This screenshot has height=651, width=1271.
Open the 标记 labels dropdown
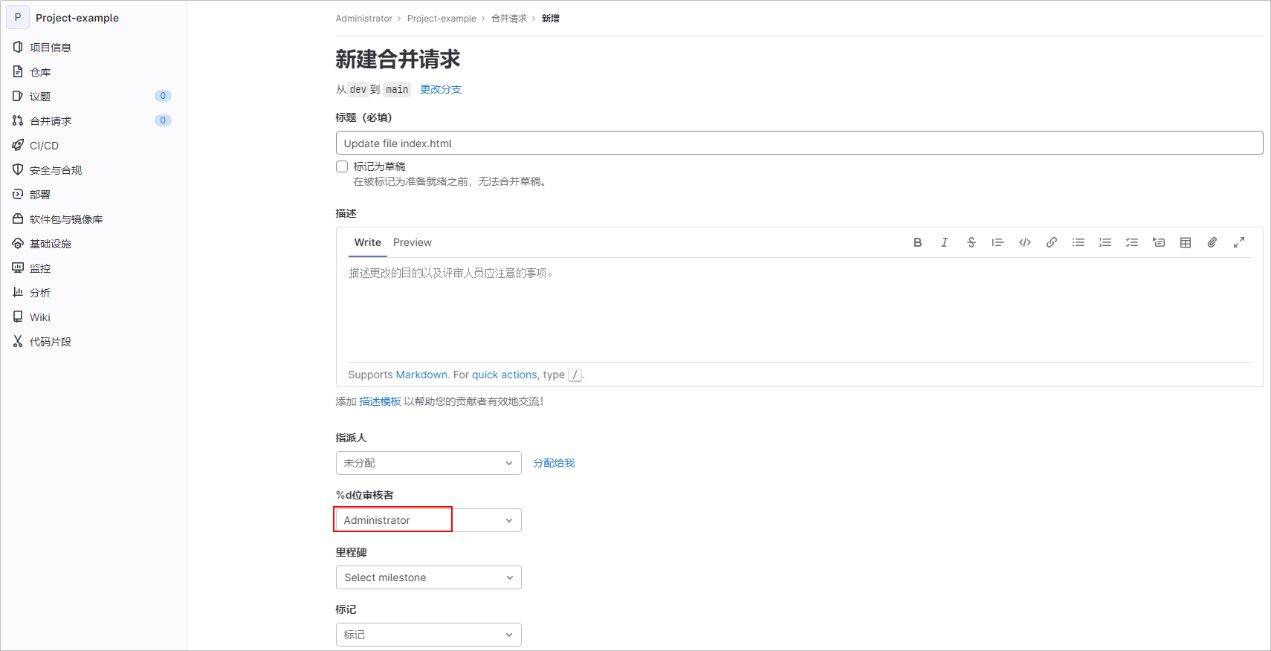point(428,634)
